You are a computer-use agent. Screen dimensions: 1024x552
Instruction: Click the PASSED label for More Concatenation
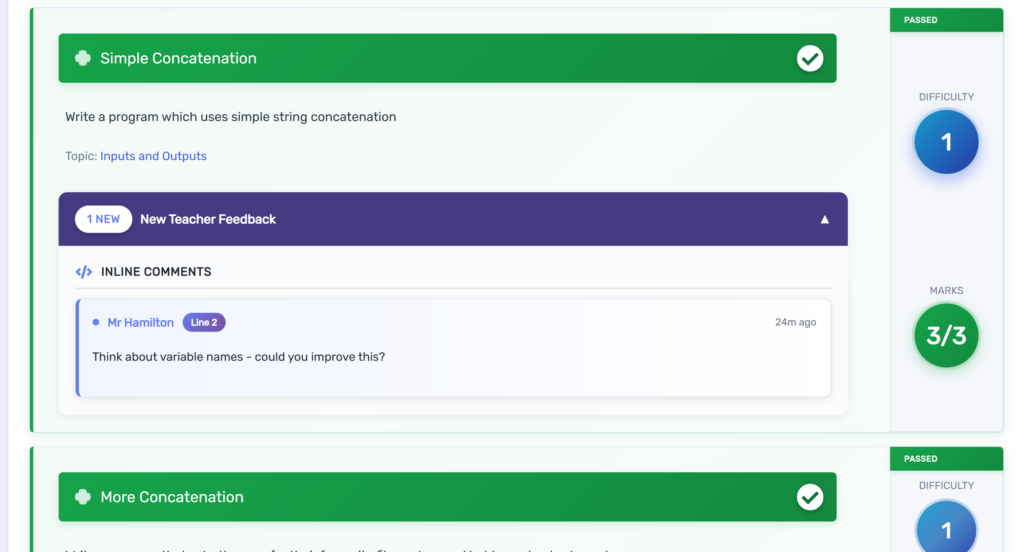pos(921,459)
